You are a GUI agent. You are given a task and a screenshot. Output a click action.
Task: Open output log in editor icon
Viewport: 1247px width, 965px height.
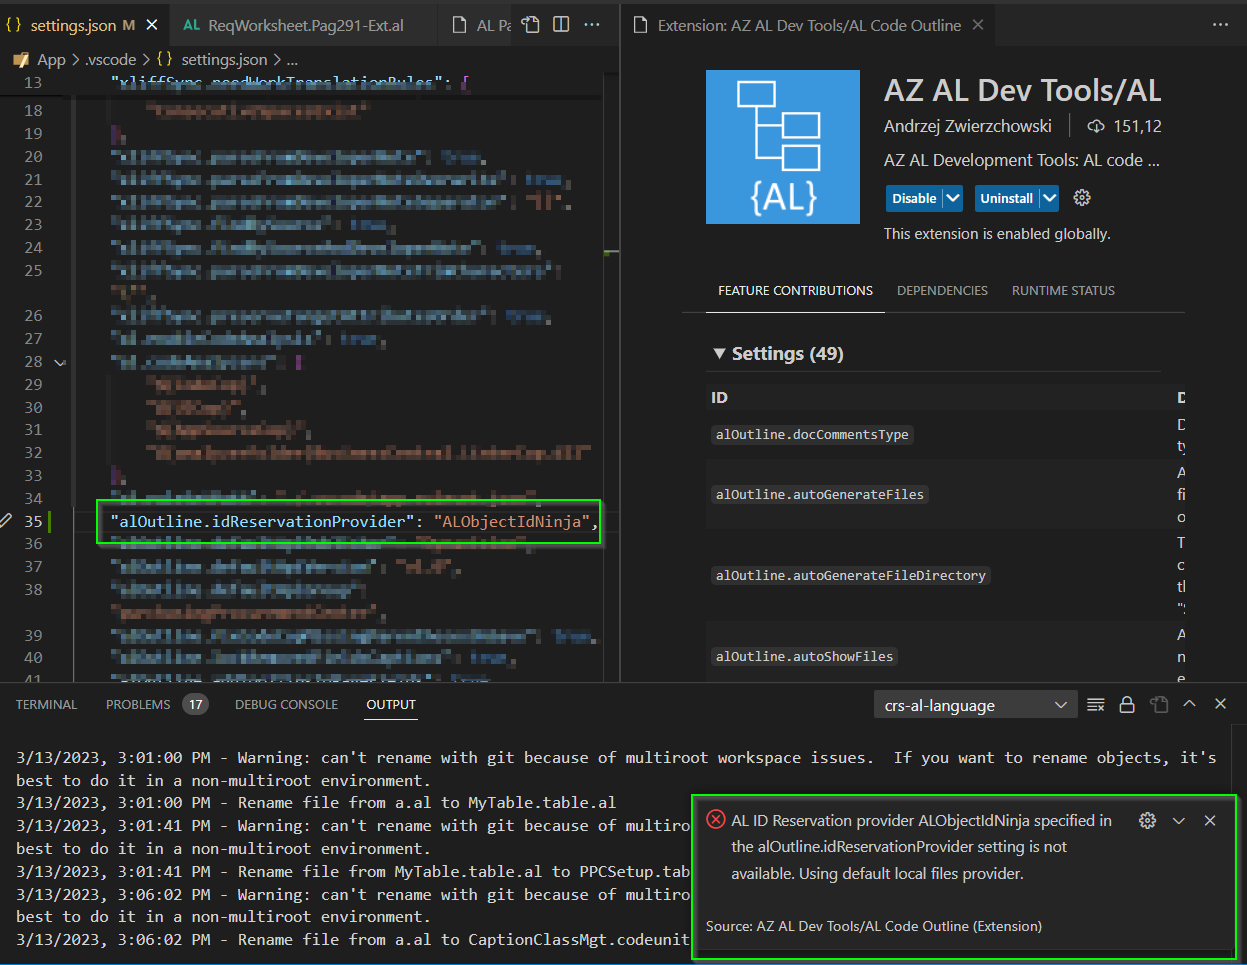[1159, 704]
